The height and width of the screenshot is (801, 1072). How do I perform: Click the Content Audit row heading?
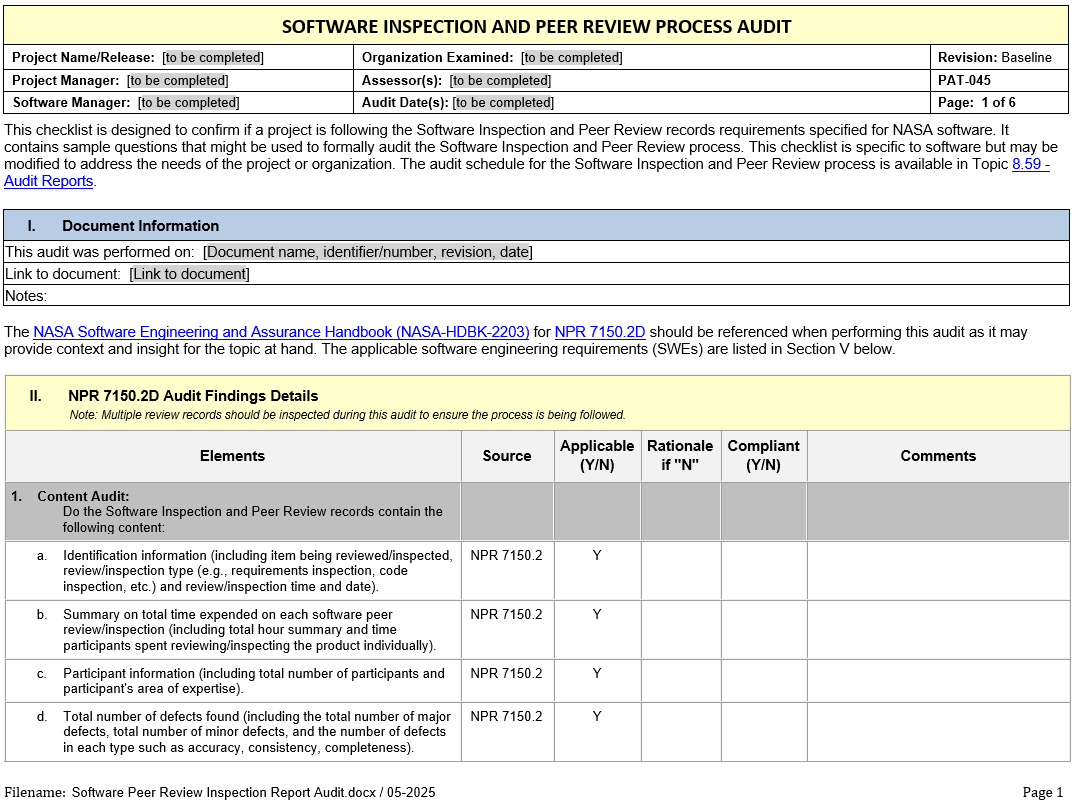tap(83, 496)
